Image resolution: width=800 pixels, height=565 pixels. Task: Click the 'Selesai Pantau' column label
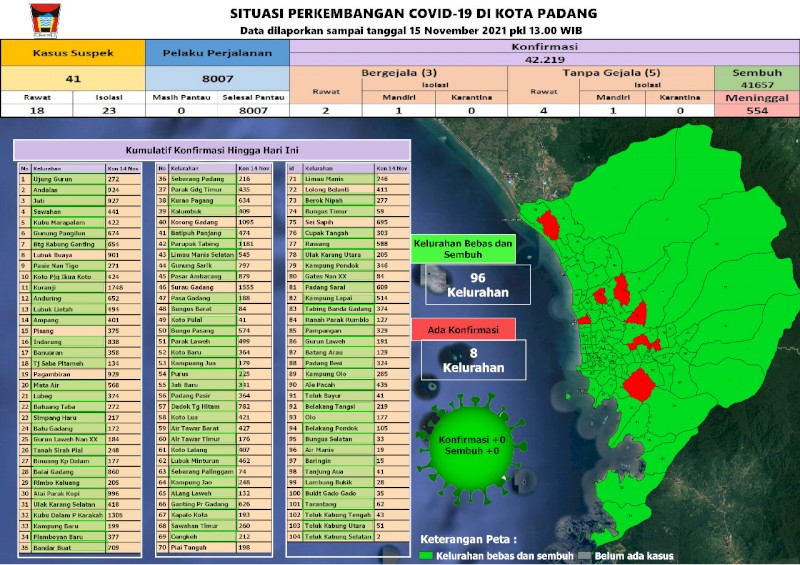[254, 97]
